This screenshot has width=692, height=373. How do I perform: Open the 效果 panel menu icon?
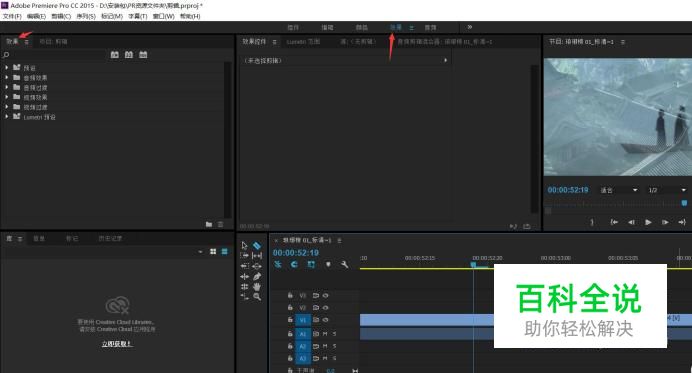27,42
